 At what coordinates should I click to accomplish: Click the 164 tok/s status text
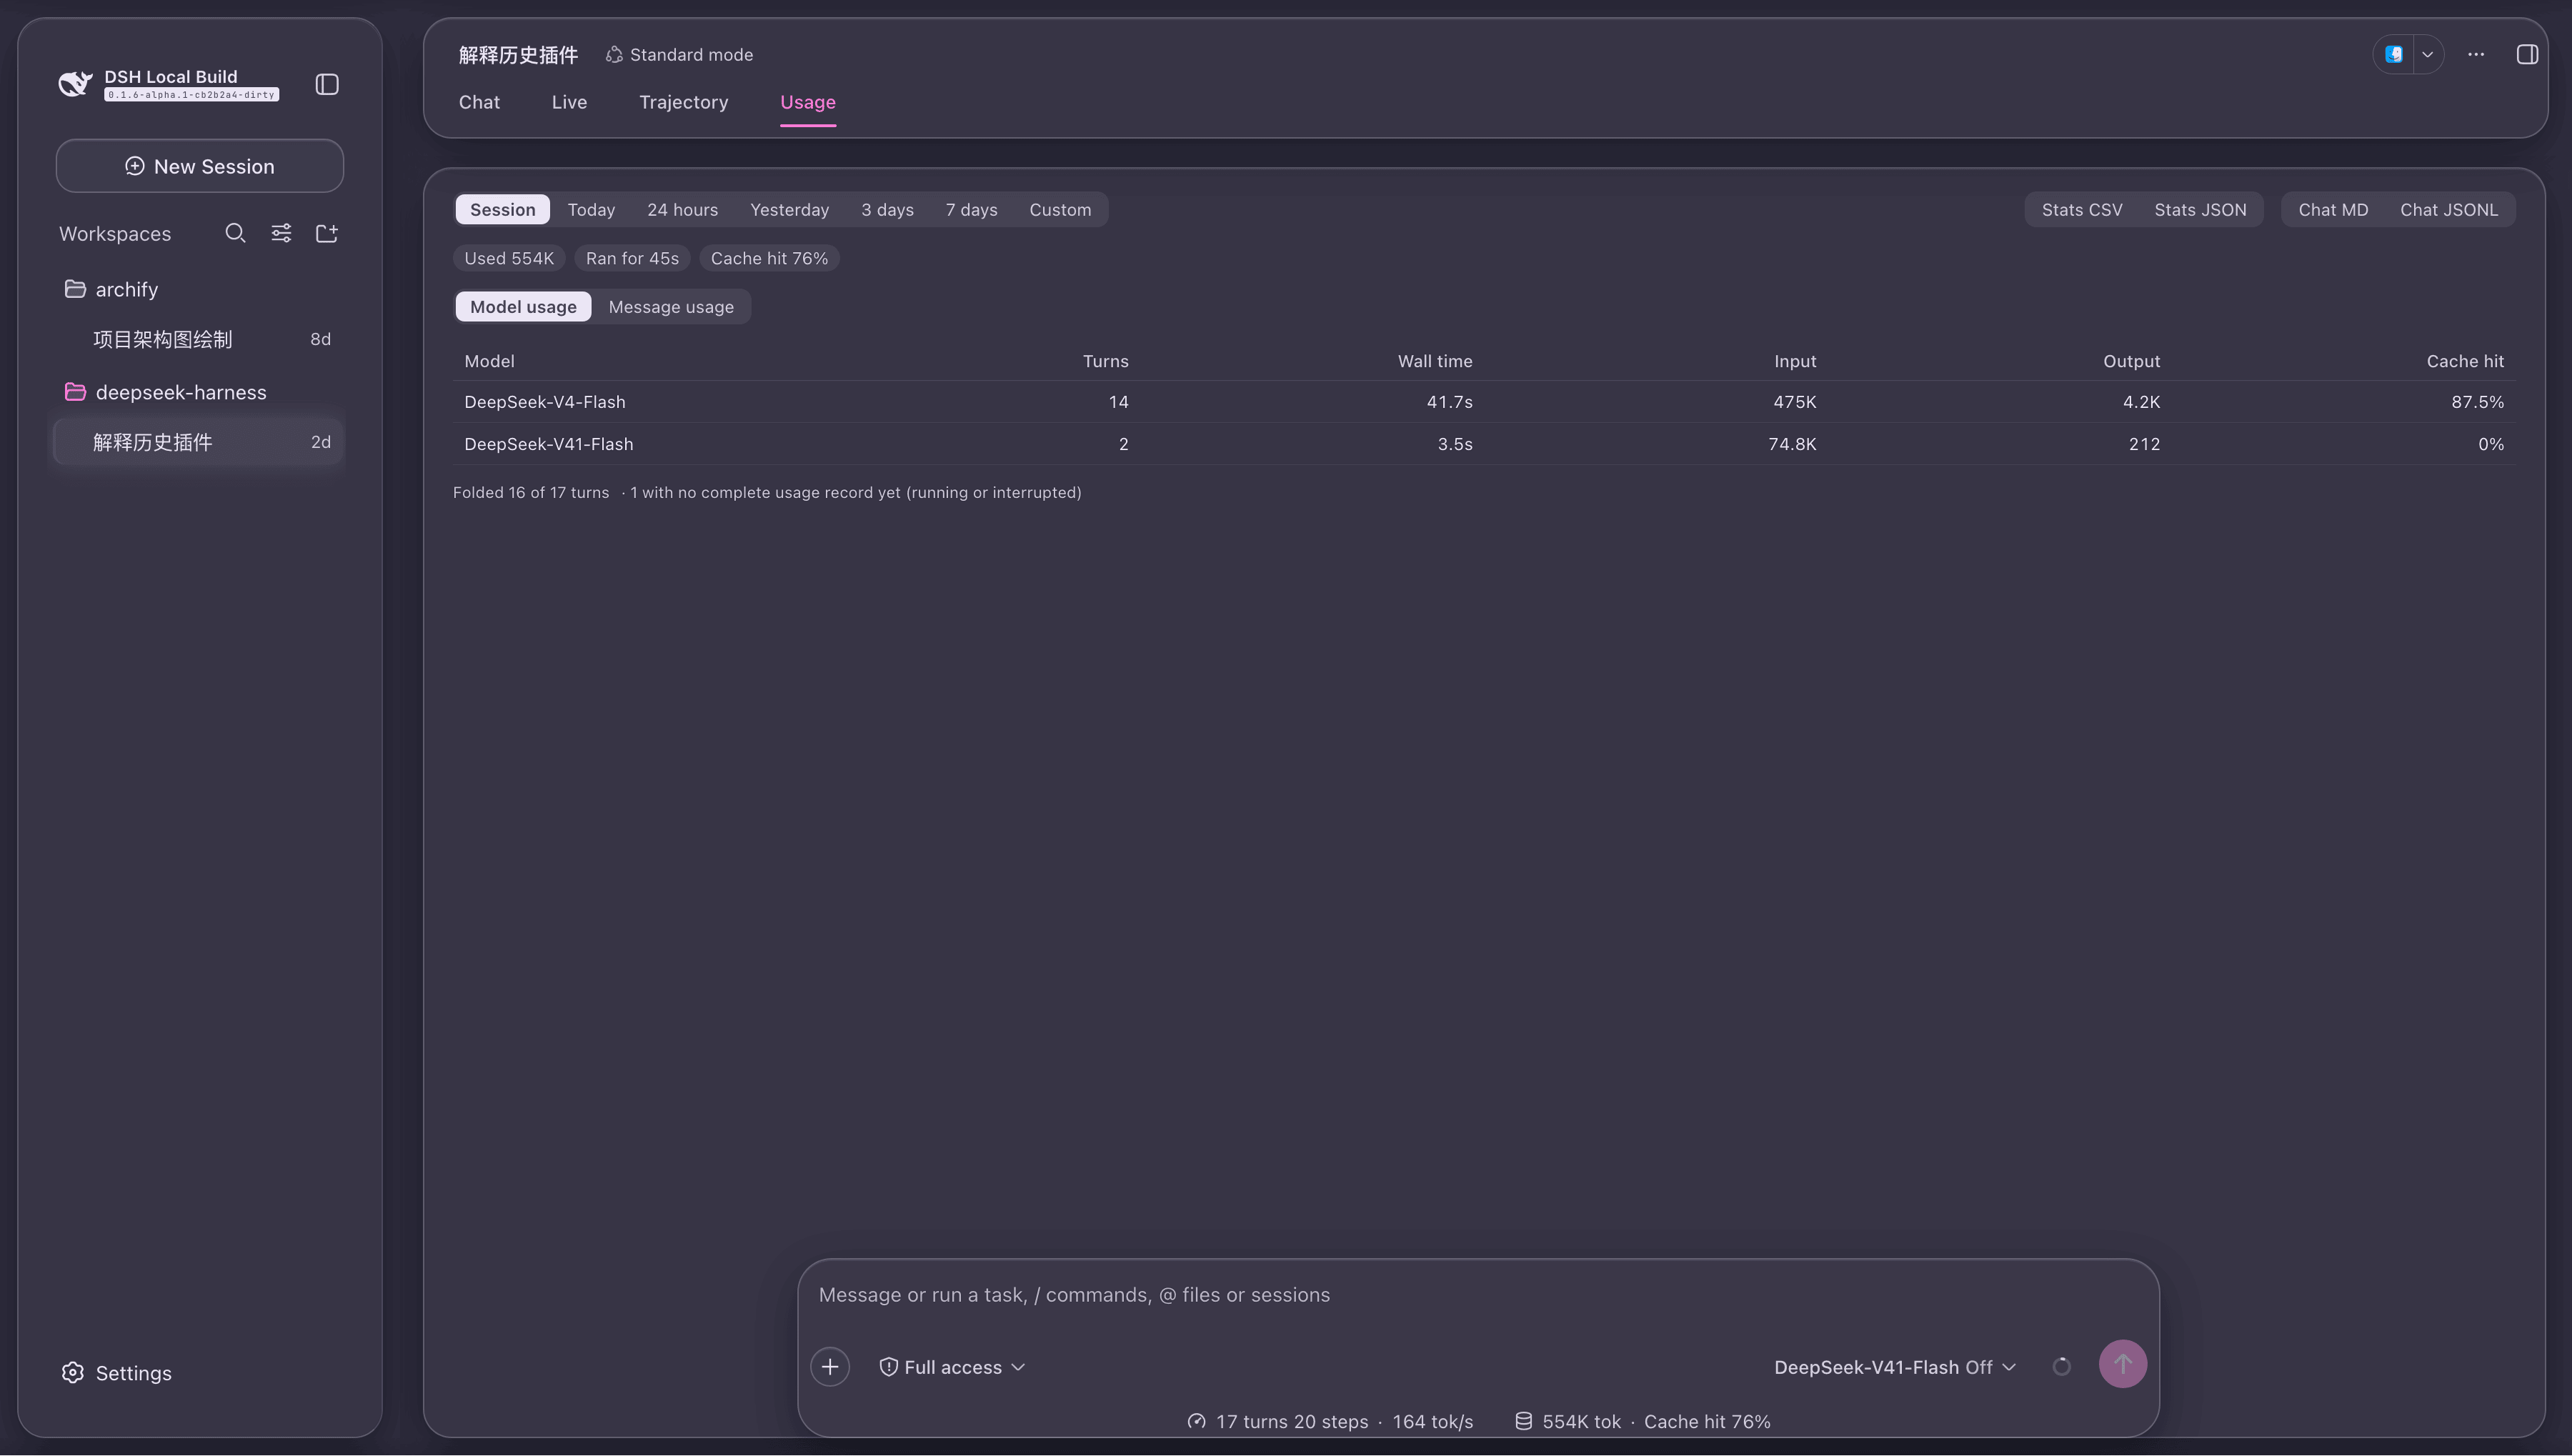(x=1432, y=1421)
